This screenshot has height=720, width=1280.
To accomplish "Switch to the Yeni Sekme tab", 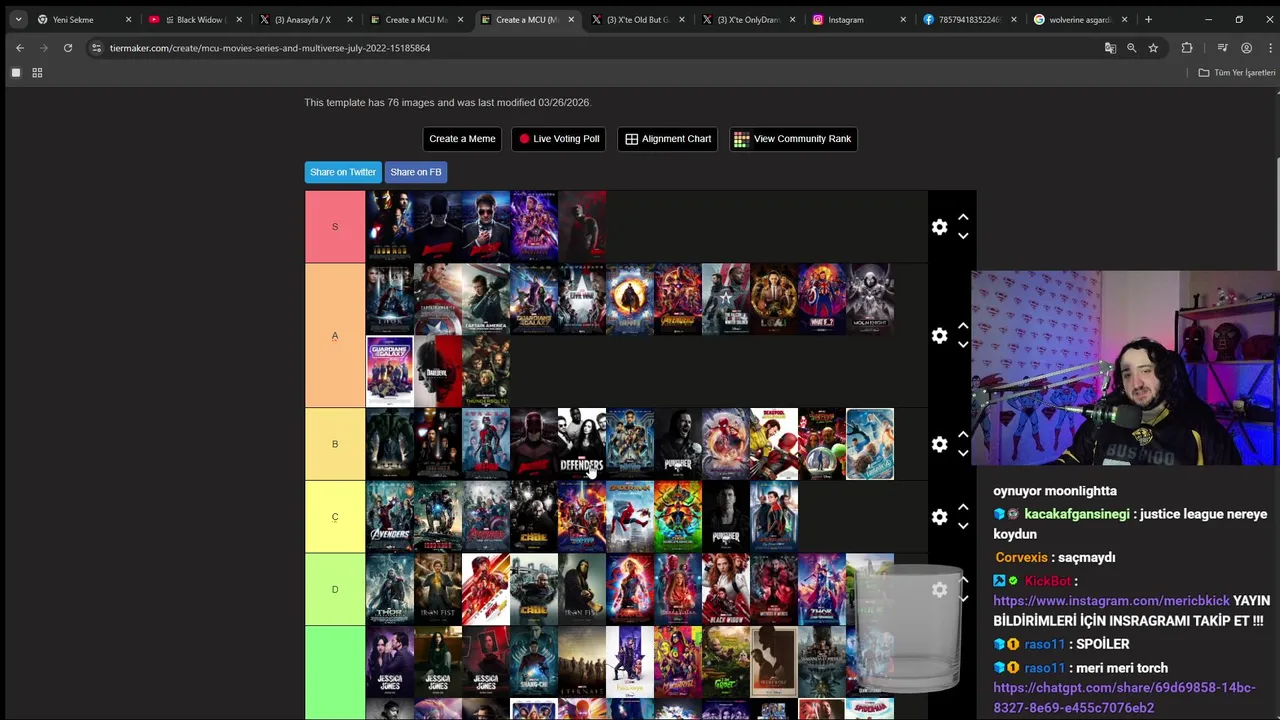I will [x=82, y=19].
